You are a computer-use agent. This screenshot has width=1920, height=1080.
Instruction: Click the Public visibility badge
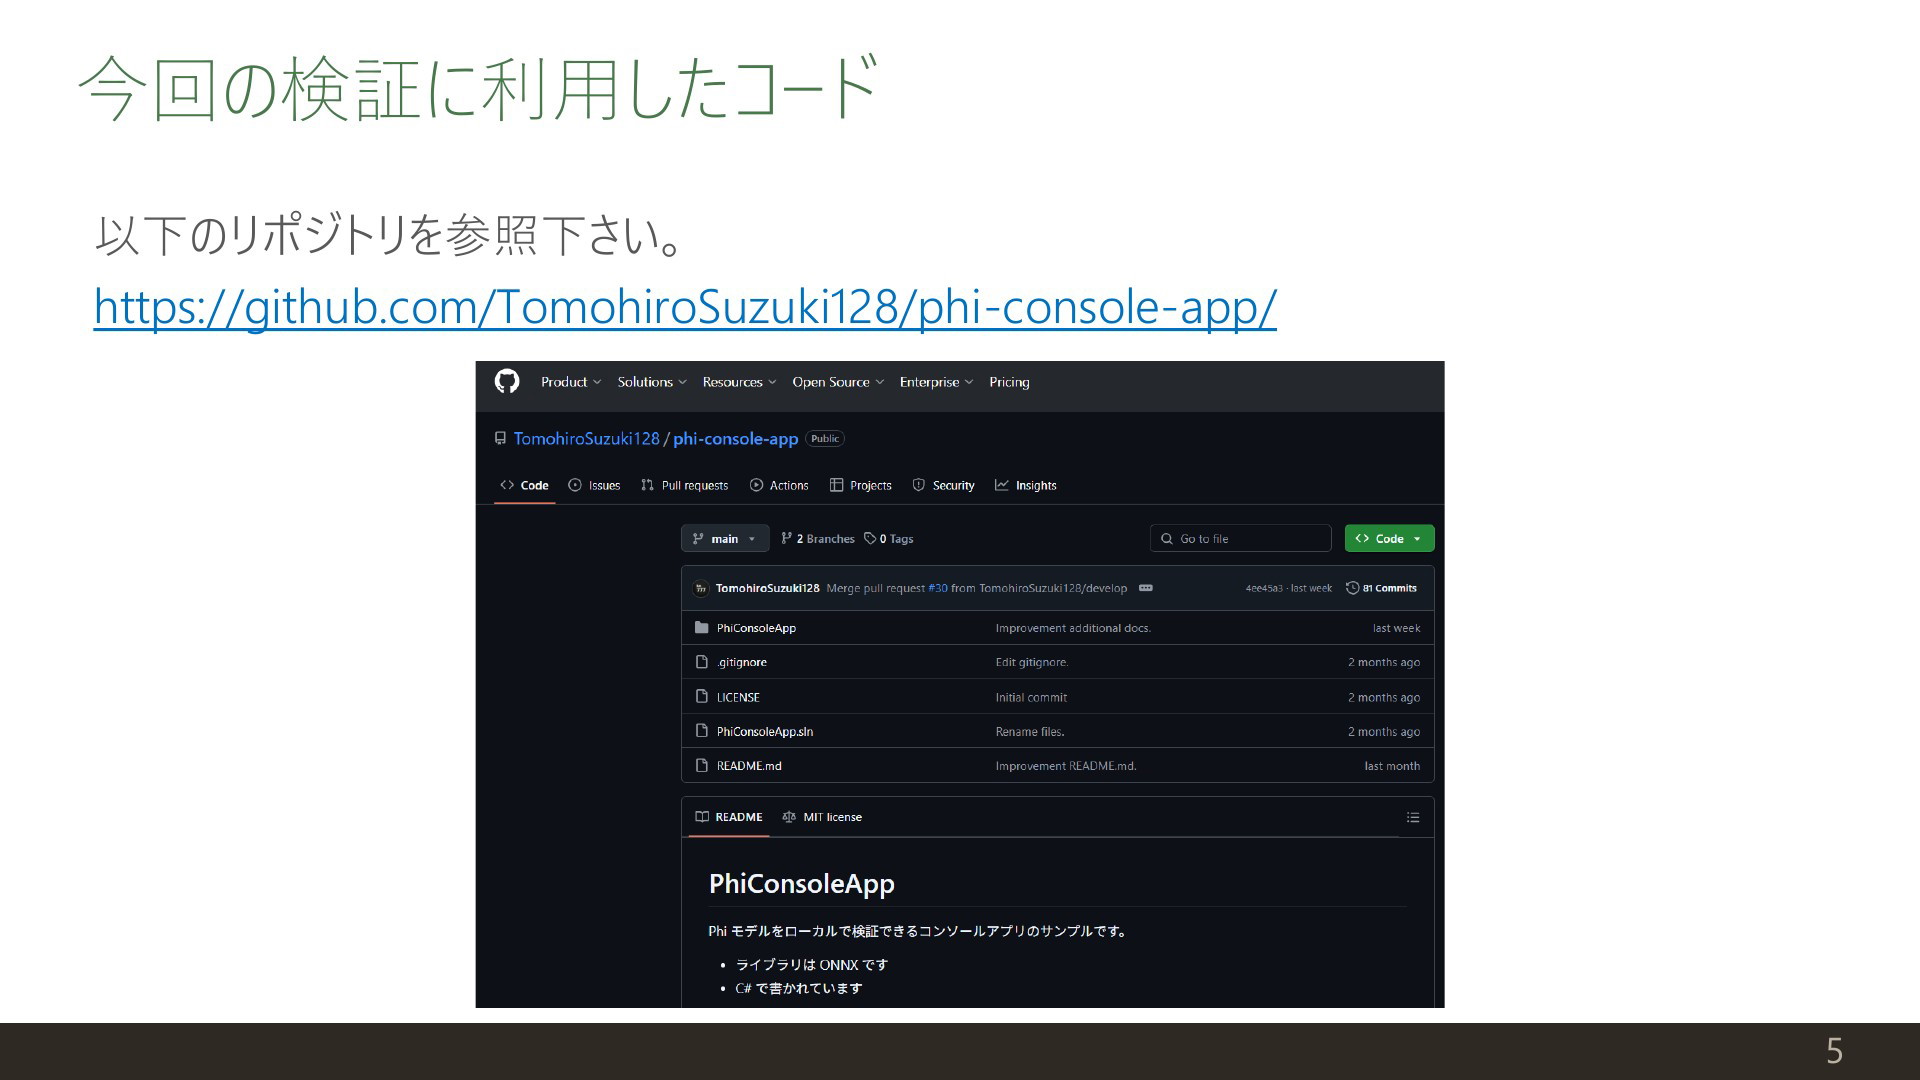[x=825, y=439]
